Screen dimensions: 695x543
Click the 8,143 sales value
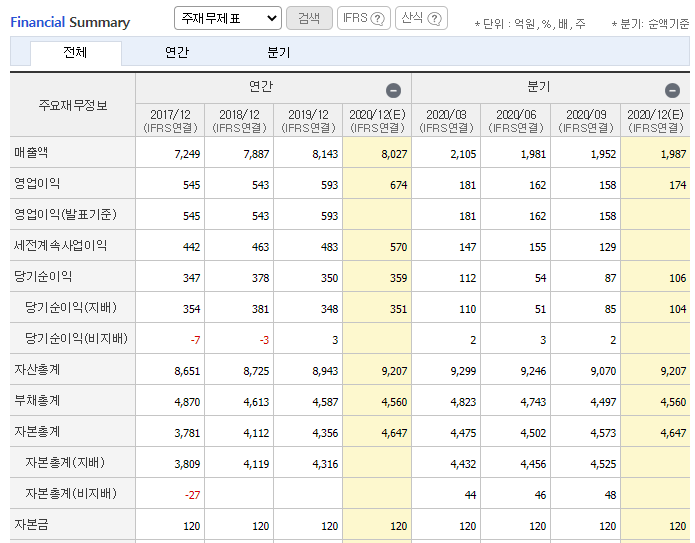tap(325, 154)
